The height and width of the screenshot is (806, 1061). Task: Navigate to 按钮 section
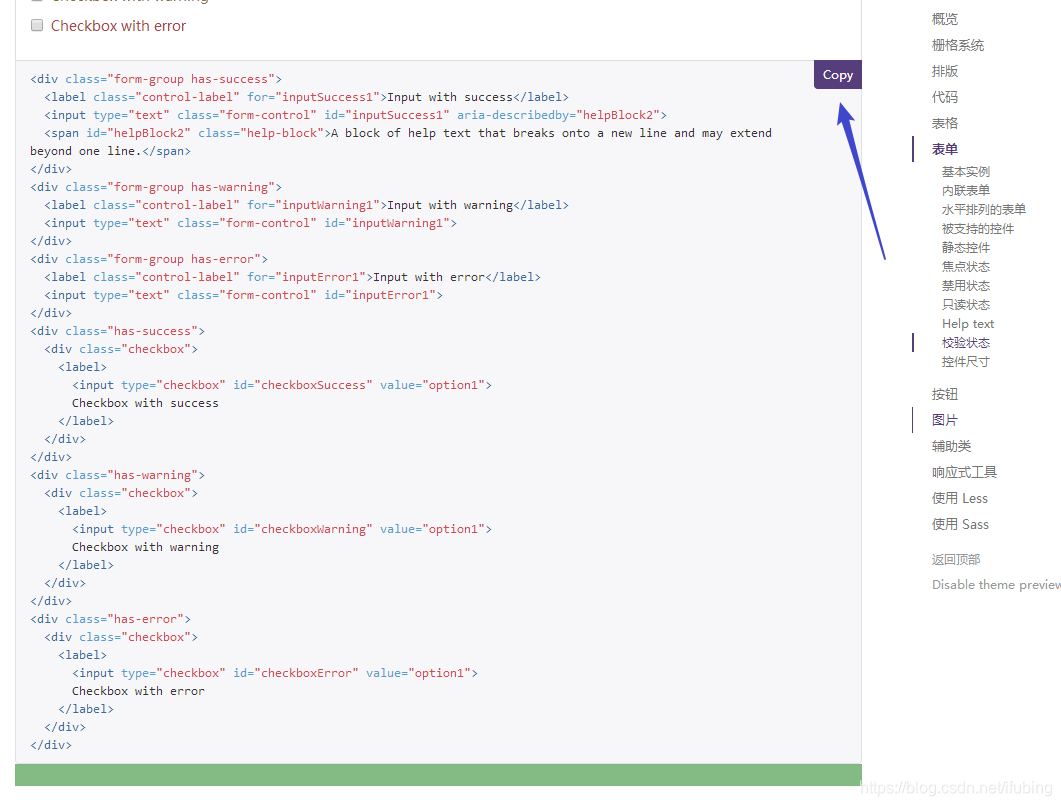pyautogui.click(x=945, y=394)
